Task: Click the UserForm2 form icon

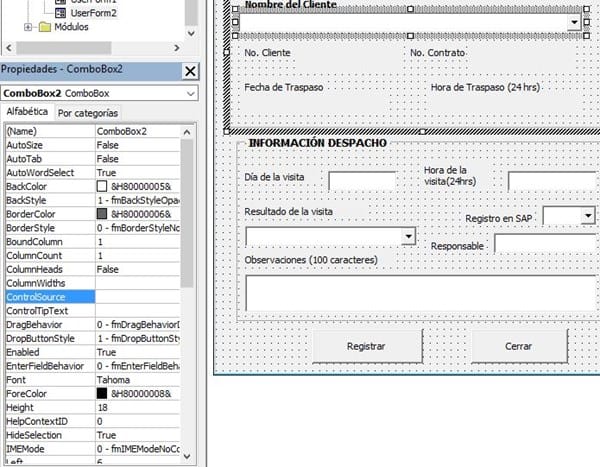Action: point(60,13)
